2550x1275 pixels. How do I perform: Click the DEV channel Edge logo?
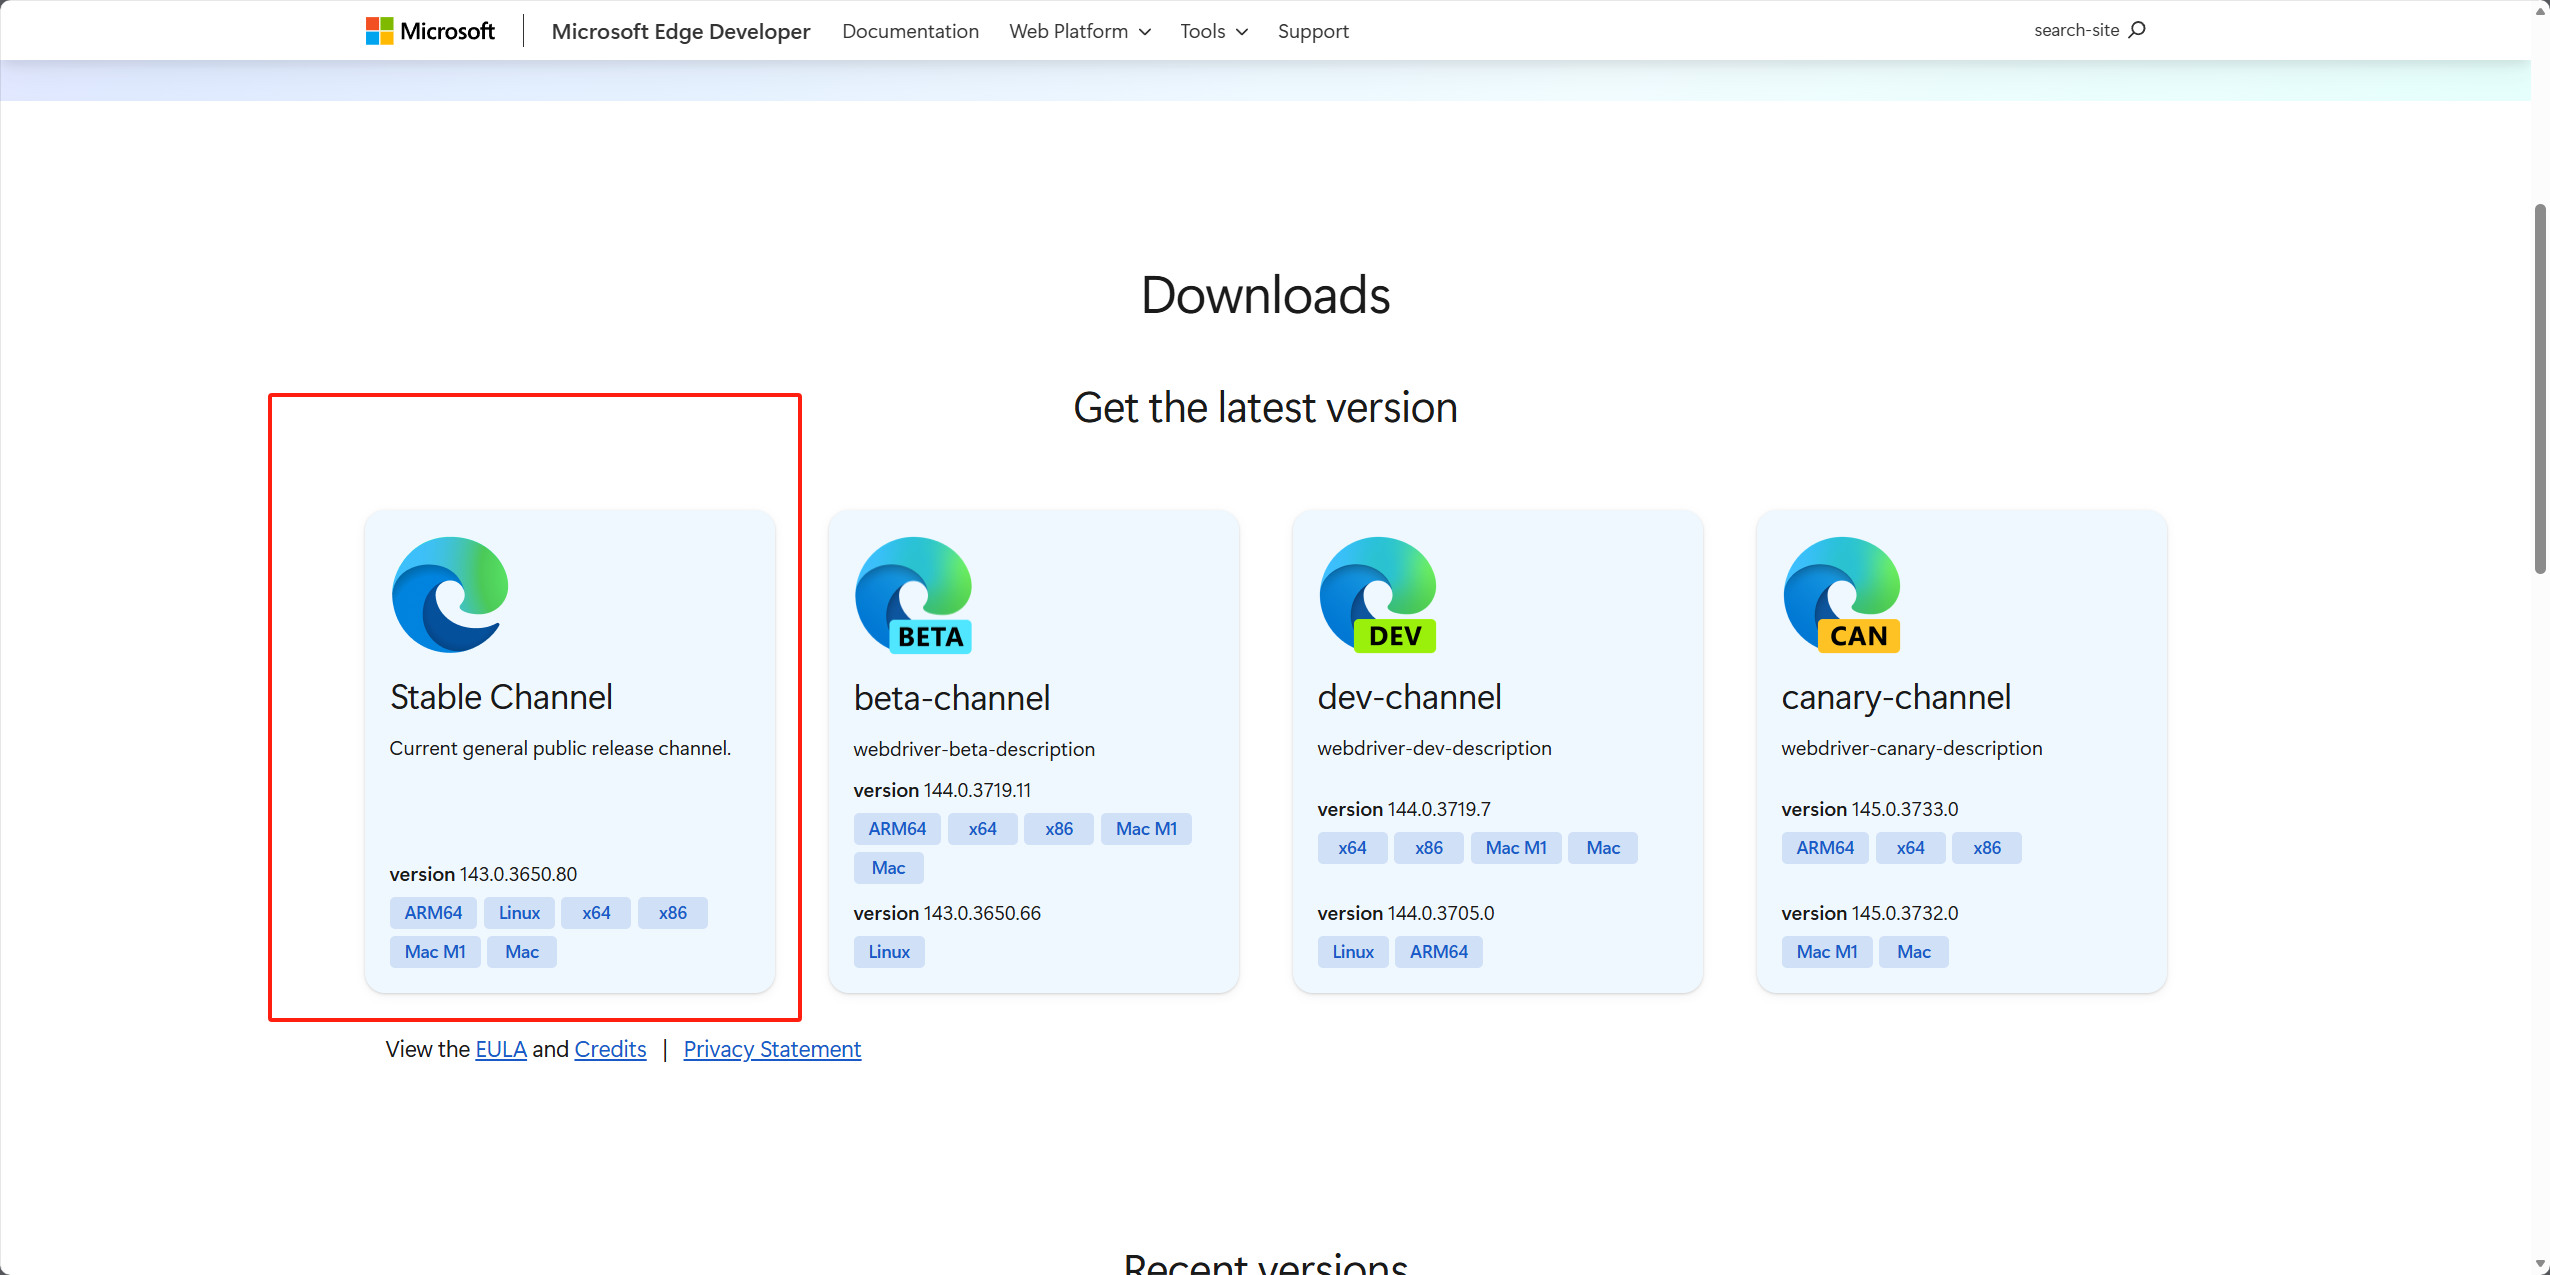pyautogui.click(x=1377, y=595)
